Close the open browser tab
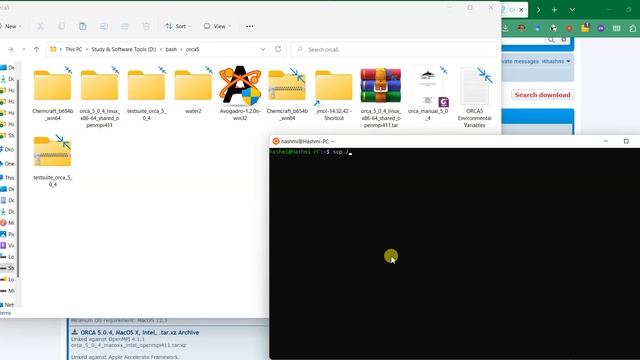Screen dimensions: 640x360 [x=521, y=9]
